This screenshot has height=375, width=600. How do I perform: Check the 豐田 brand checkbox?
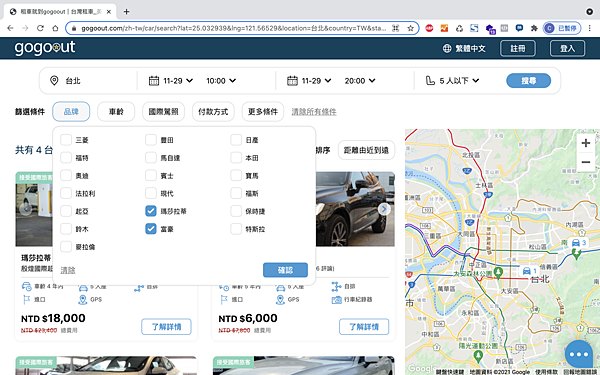[x=151, y=140]
